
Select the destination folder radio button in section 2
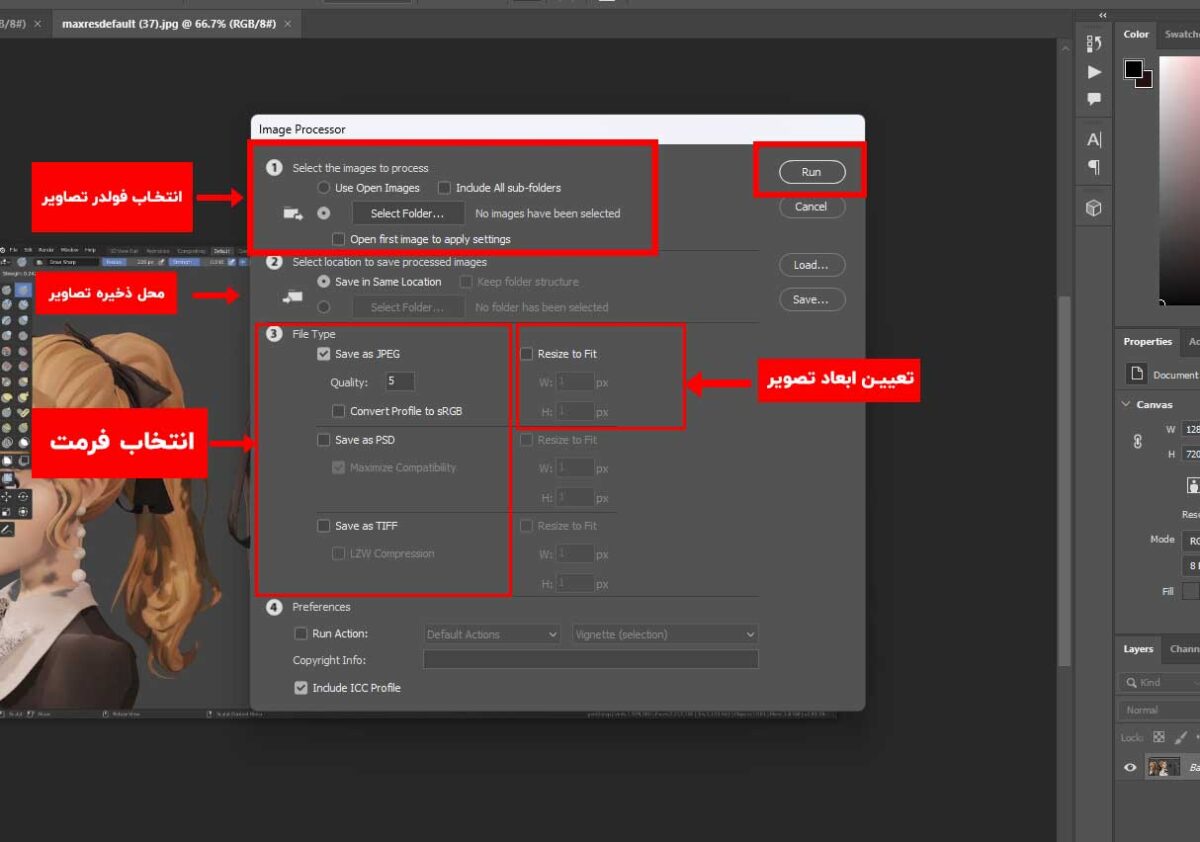click(323, 307)
